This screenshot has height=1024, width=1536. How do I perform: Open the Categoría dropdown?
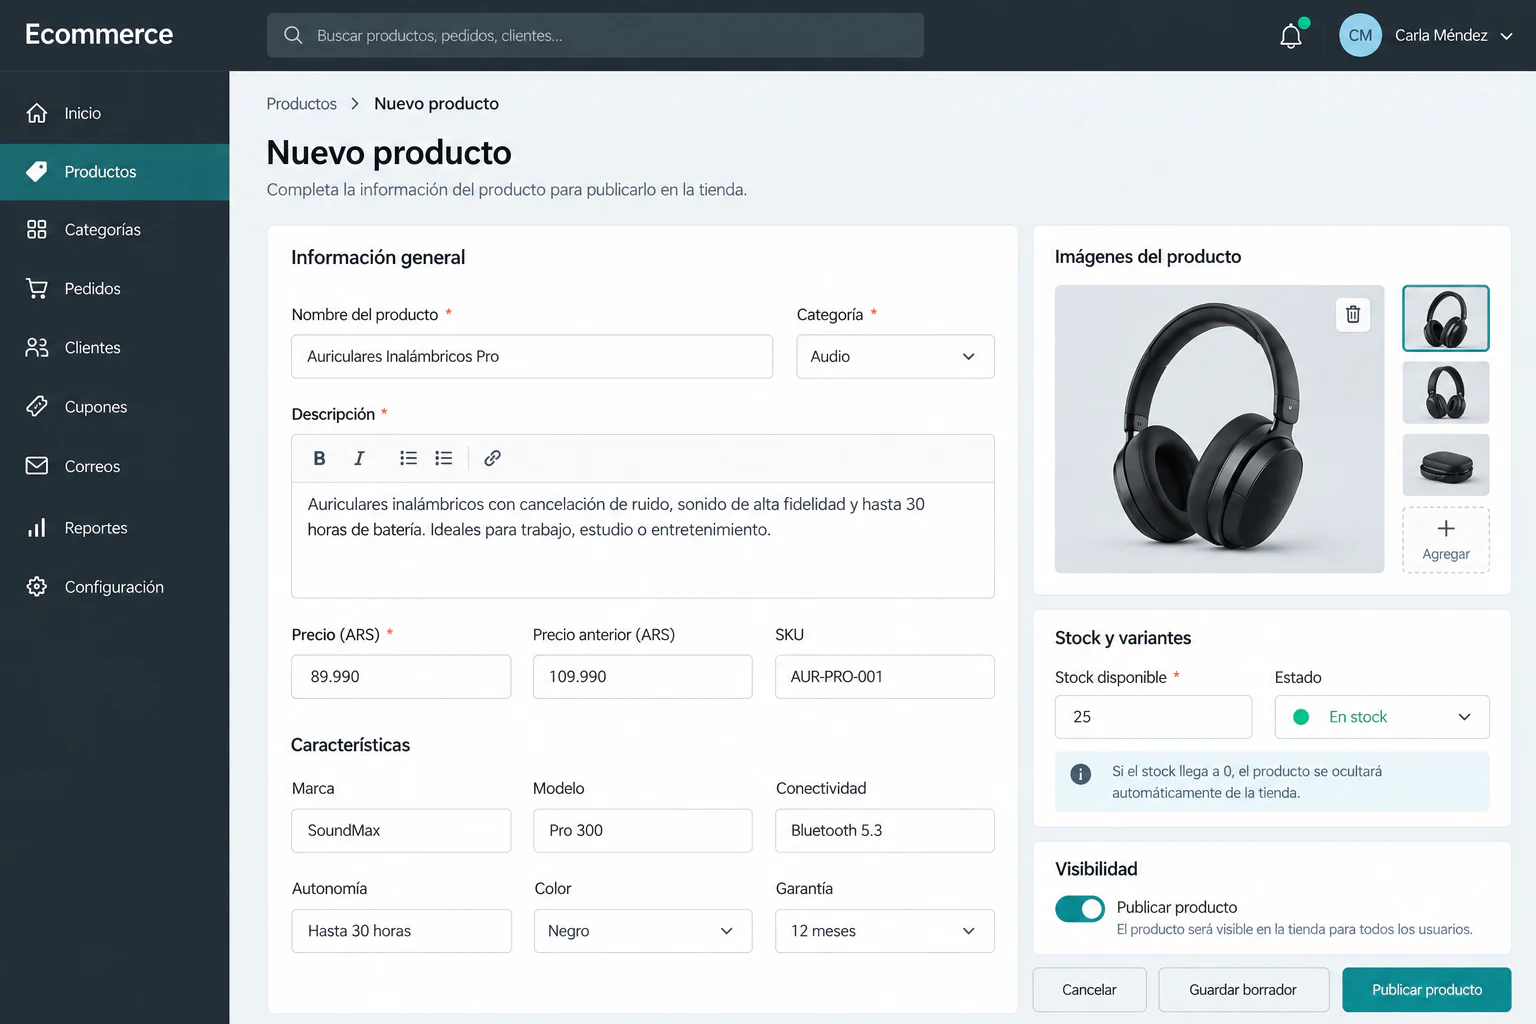tap(895, 356)
